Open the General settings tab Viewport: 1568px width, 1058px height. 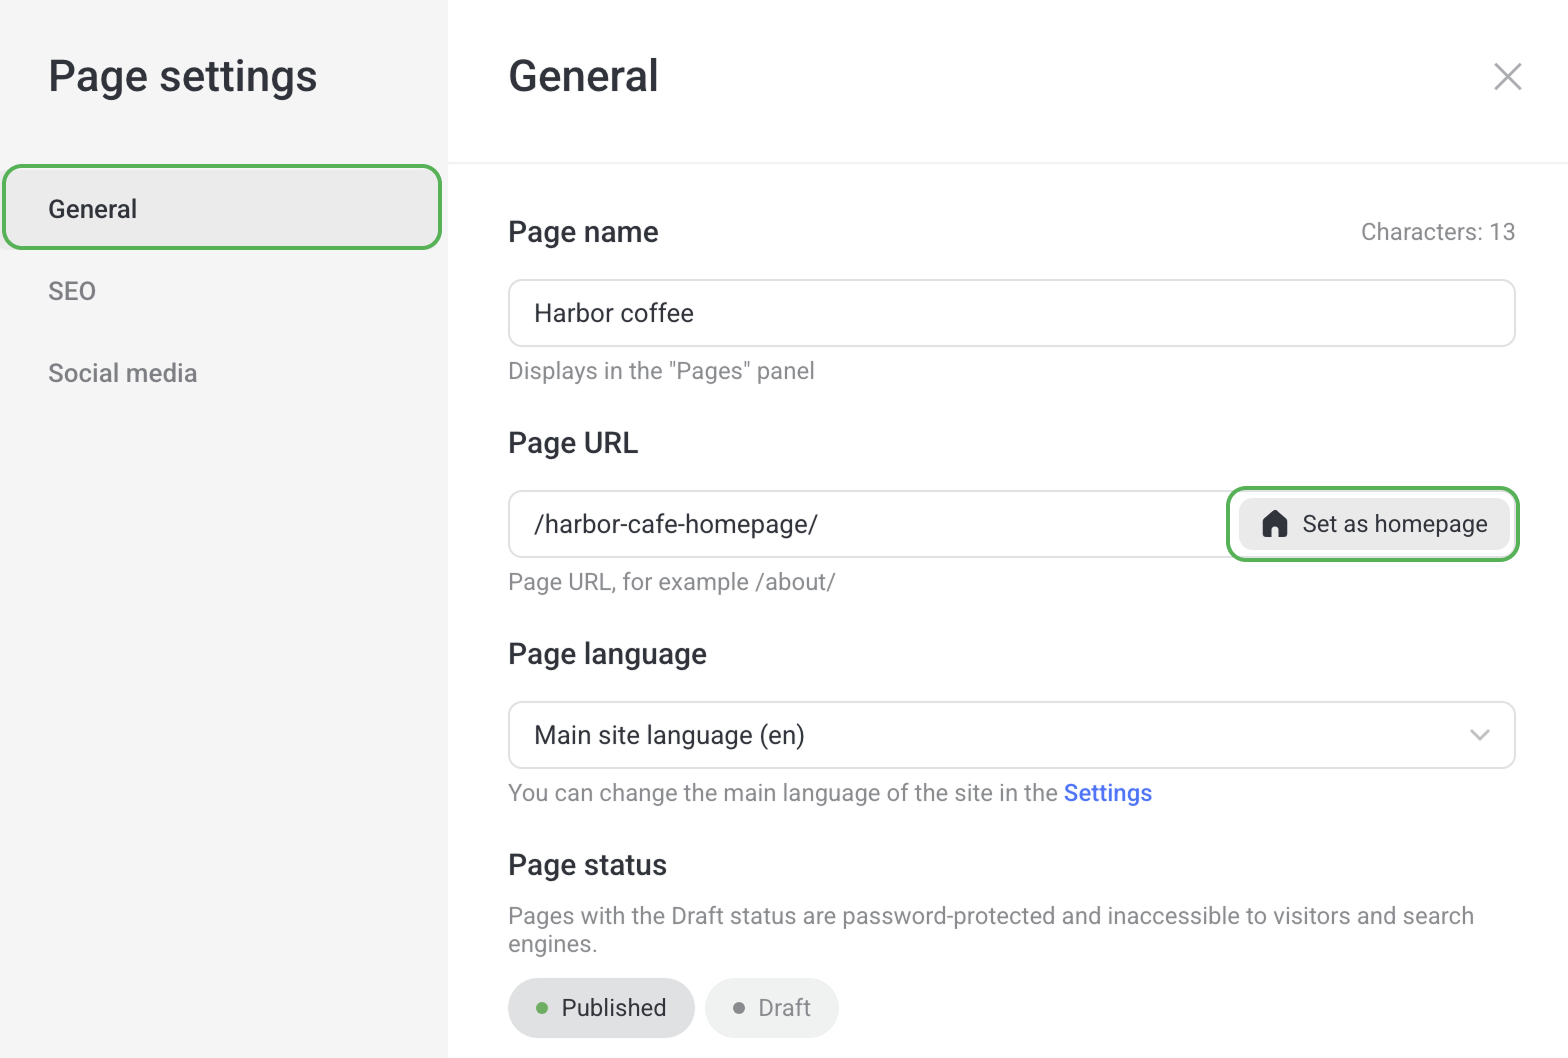coord(222,208)
